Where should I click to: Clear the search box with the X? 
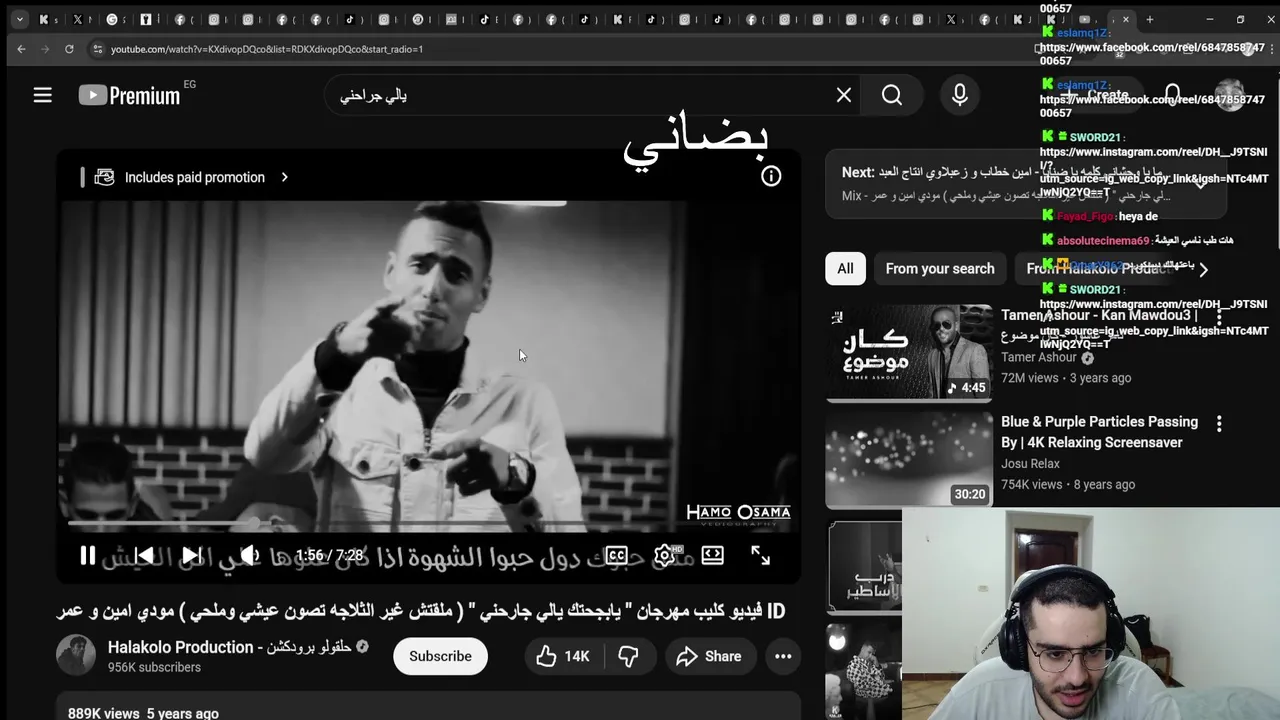pos(844,95)
